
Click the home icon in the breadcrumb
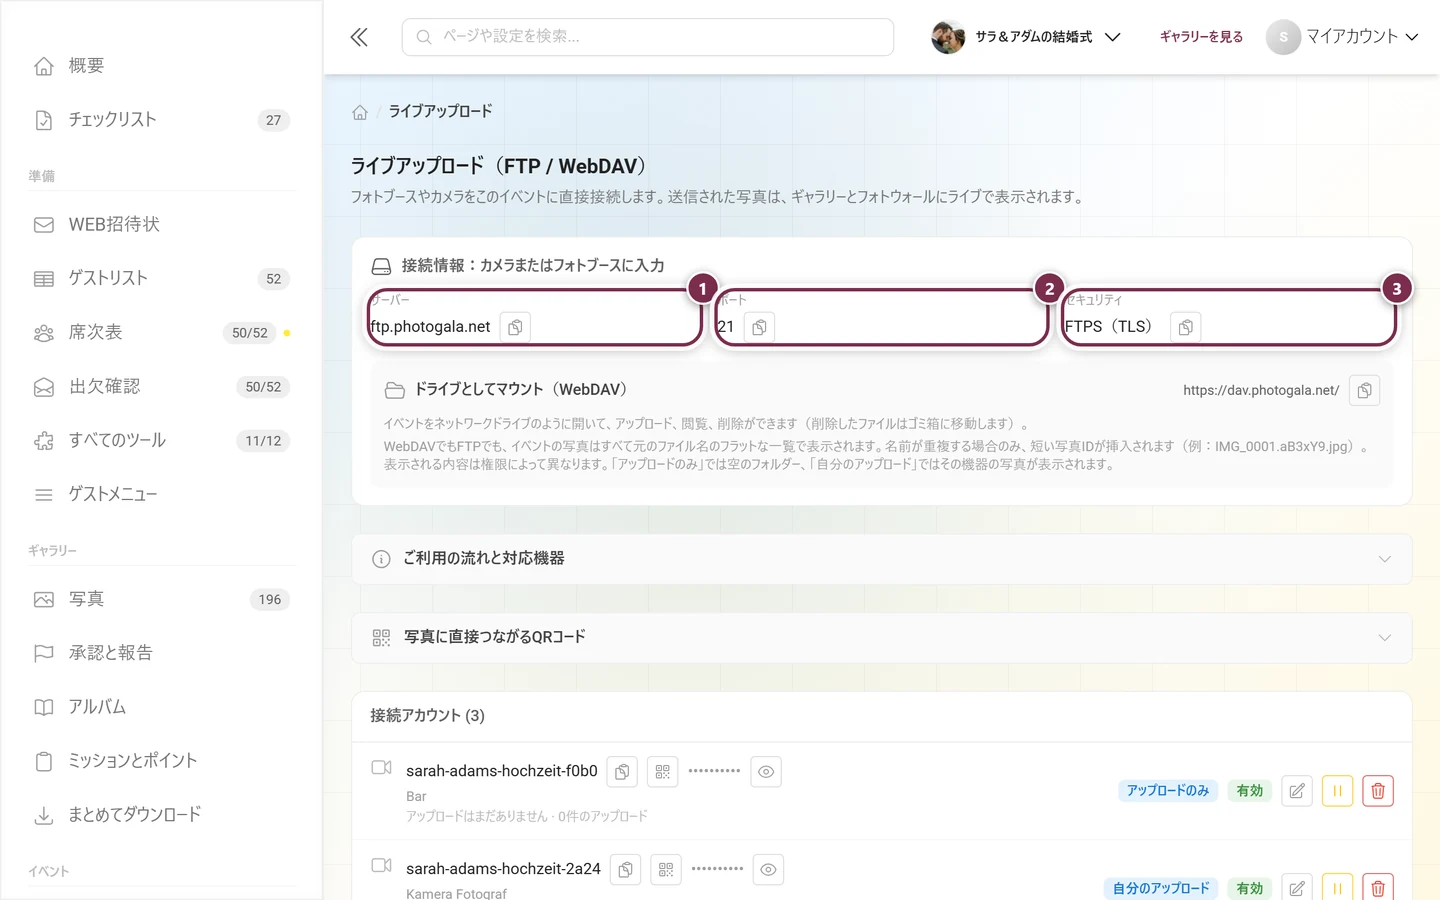360,112
